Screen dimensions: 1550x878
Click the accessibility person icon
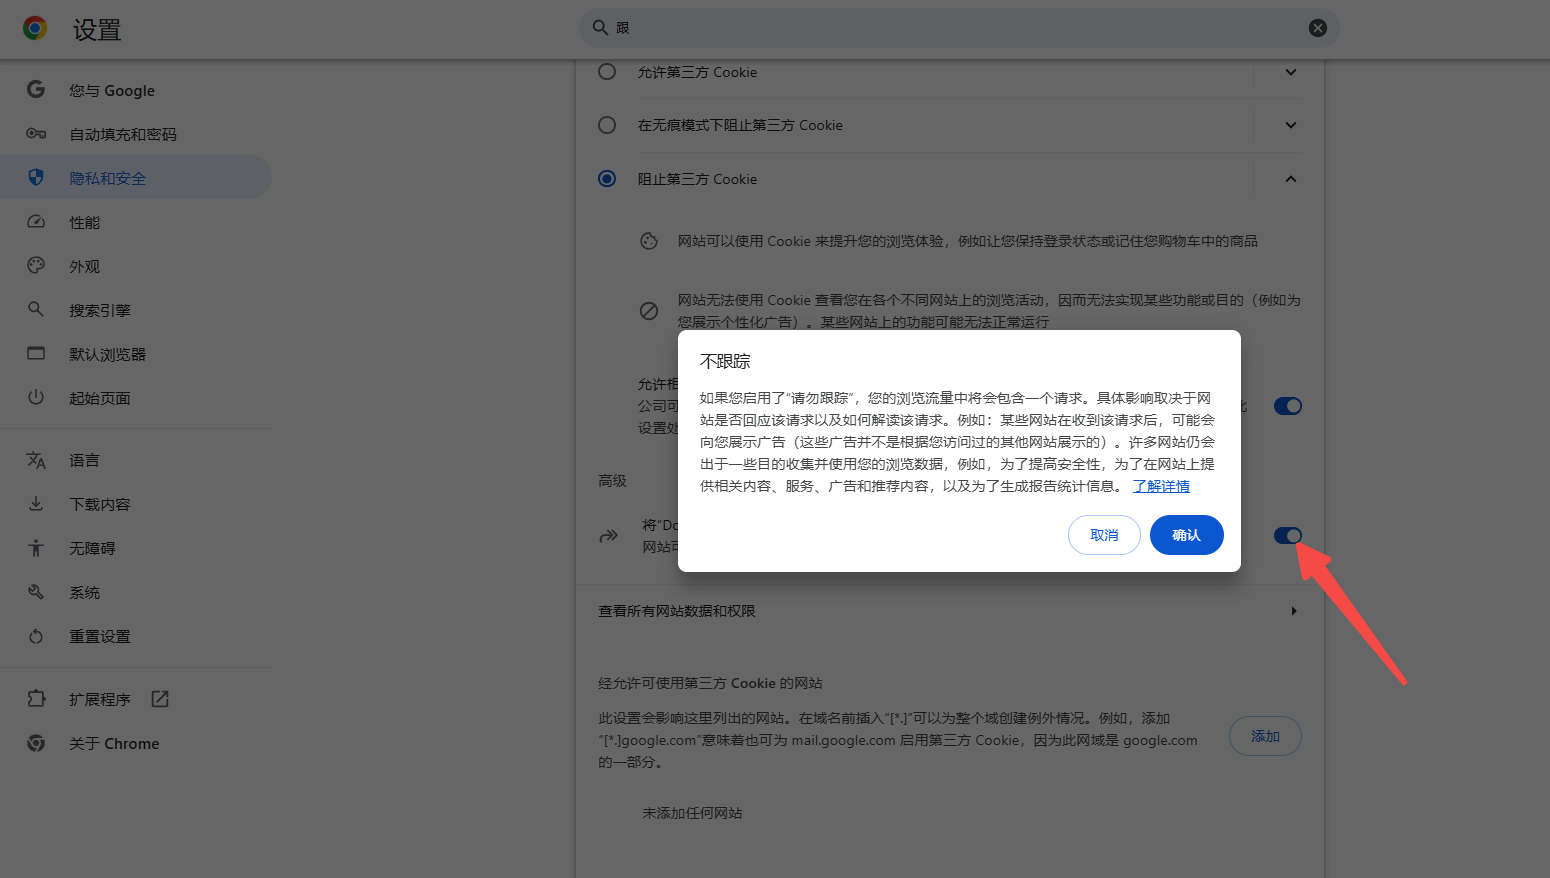(x=36, y=547)
